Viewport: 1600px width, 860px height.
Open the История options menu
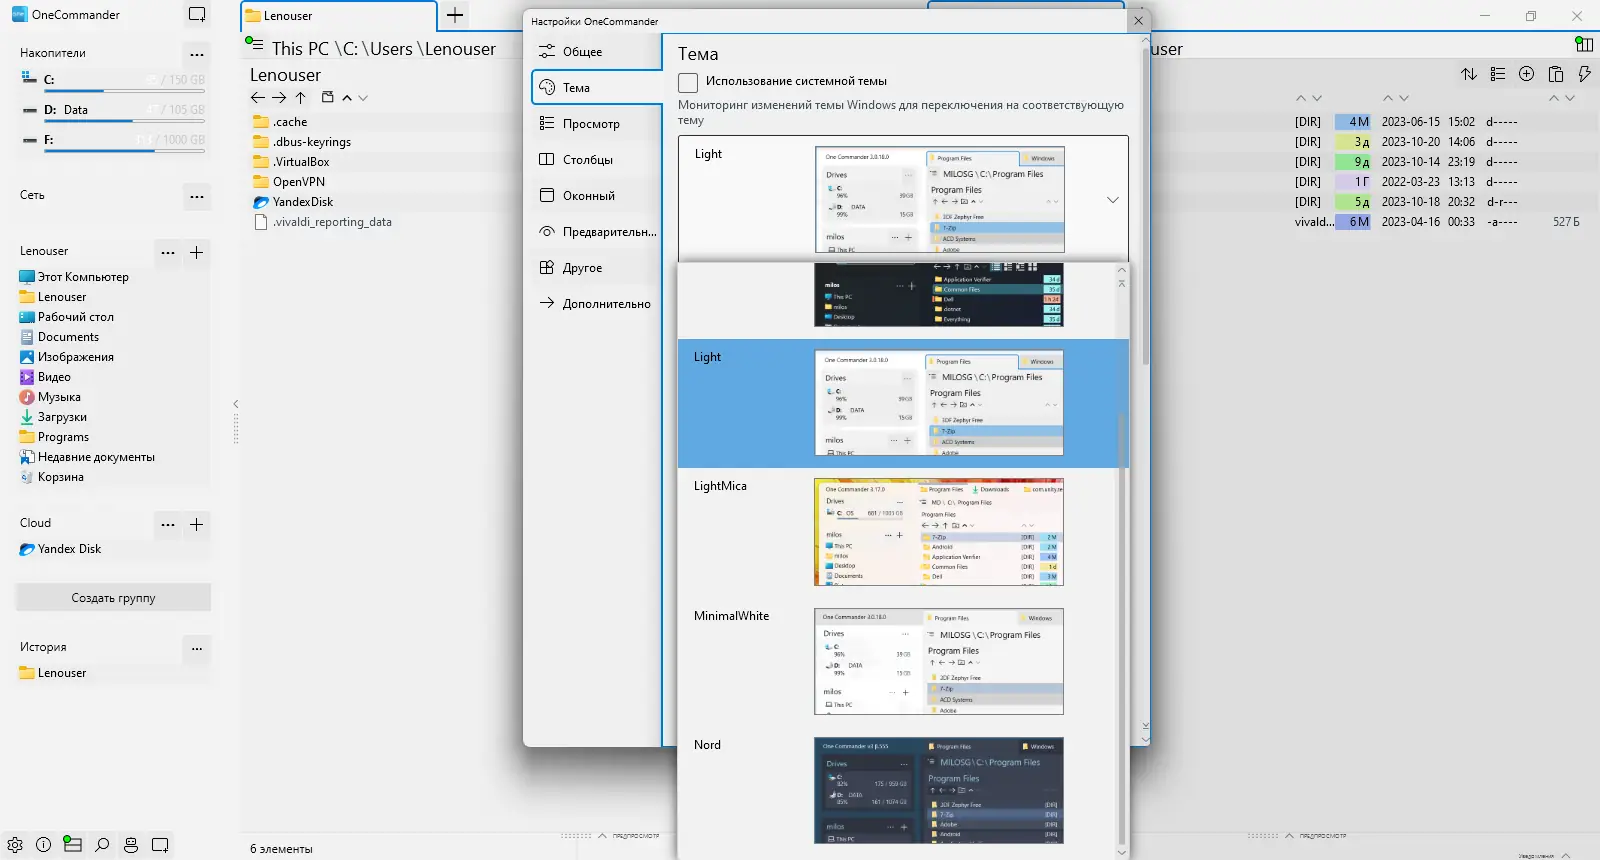[197, 648]
